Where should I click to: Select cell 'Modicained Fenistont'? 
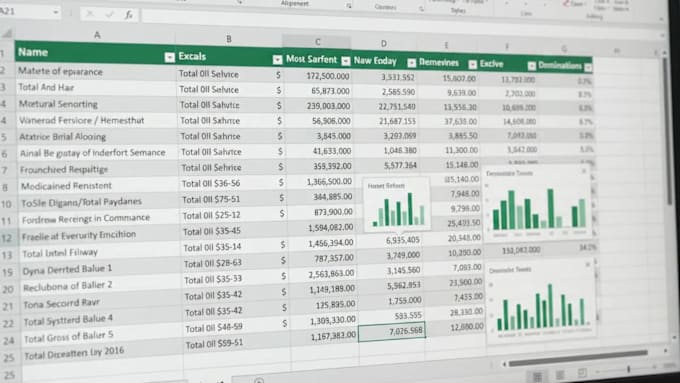click(x=66, y=186)
